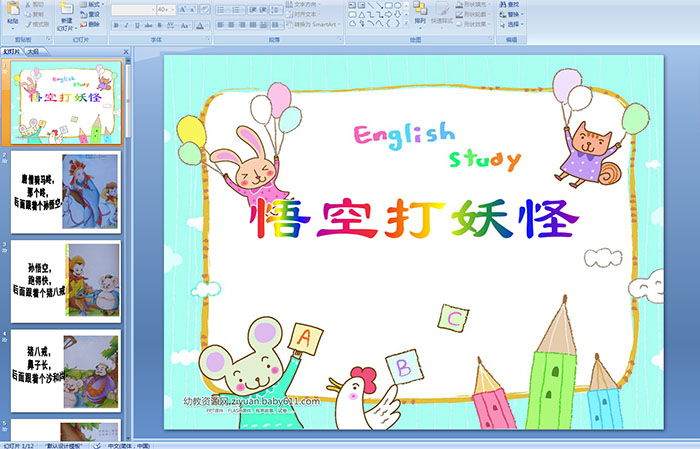This screenshot has width=700, height=449.
Task: Toggle Text Shadow (S) formatting
Action: [159, 25]
